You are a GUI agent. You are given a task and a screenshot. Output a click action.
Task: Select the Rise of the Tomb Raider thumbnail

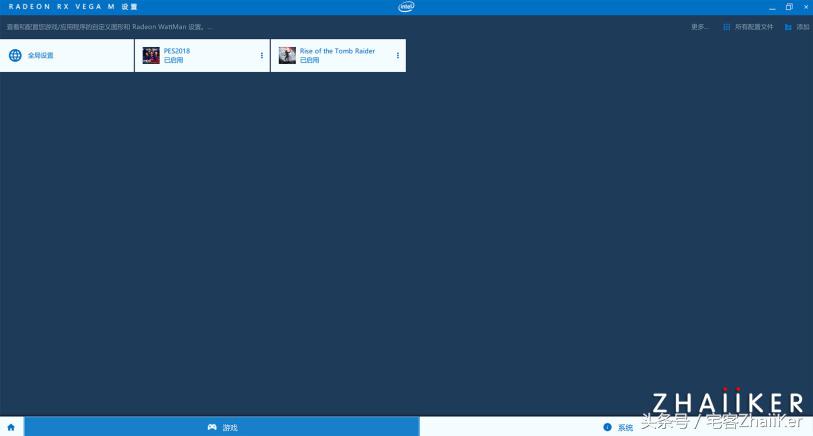[287, 55]
